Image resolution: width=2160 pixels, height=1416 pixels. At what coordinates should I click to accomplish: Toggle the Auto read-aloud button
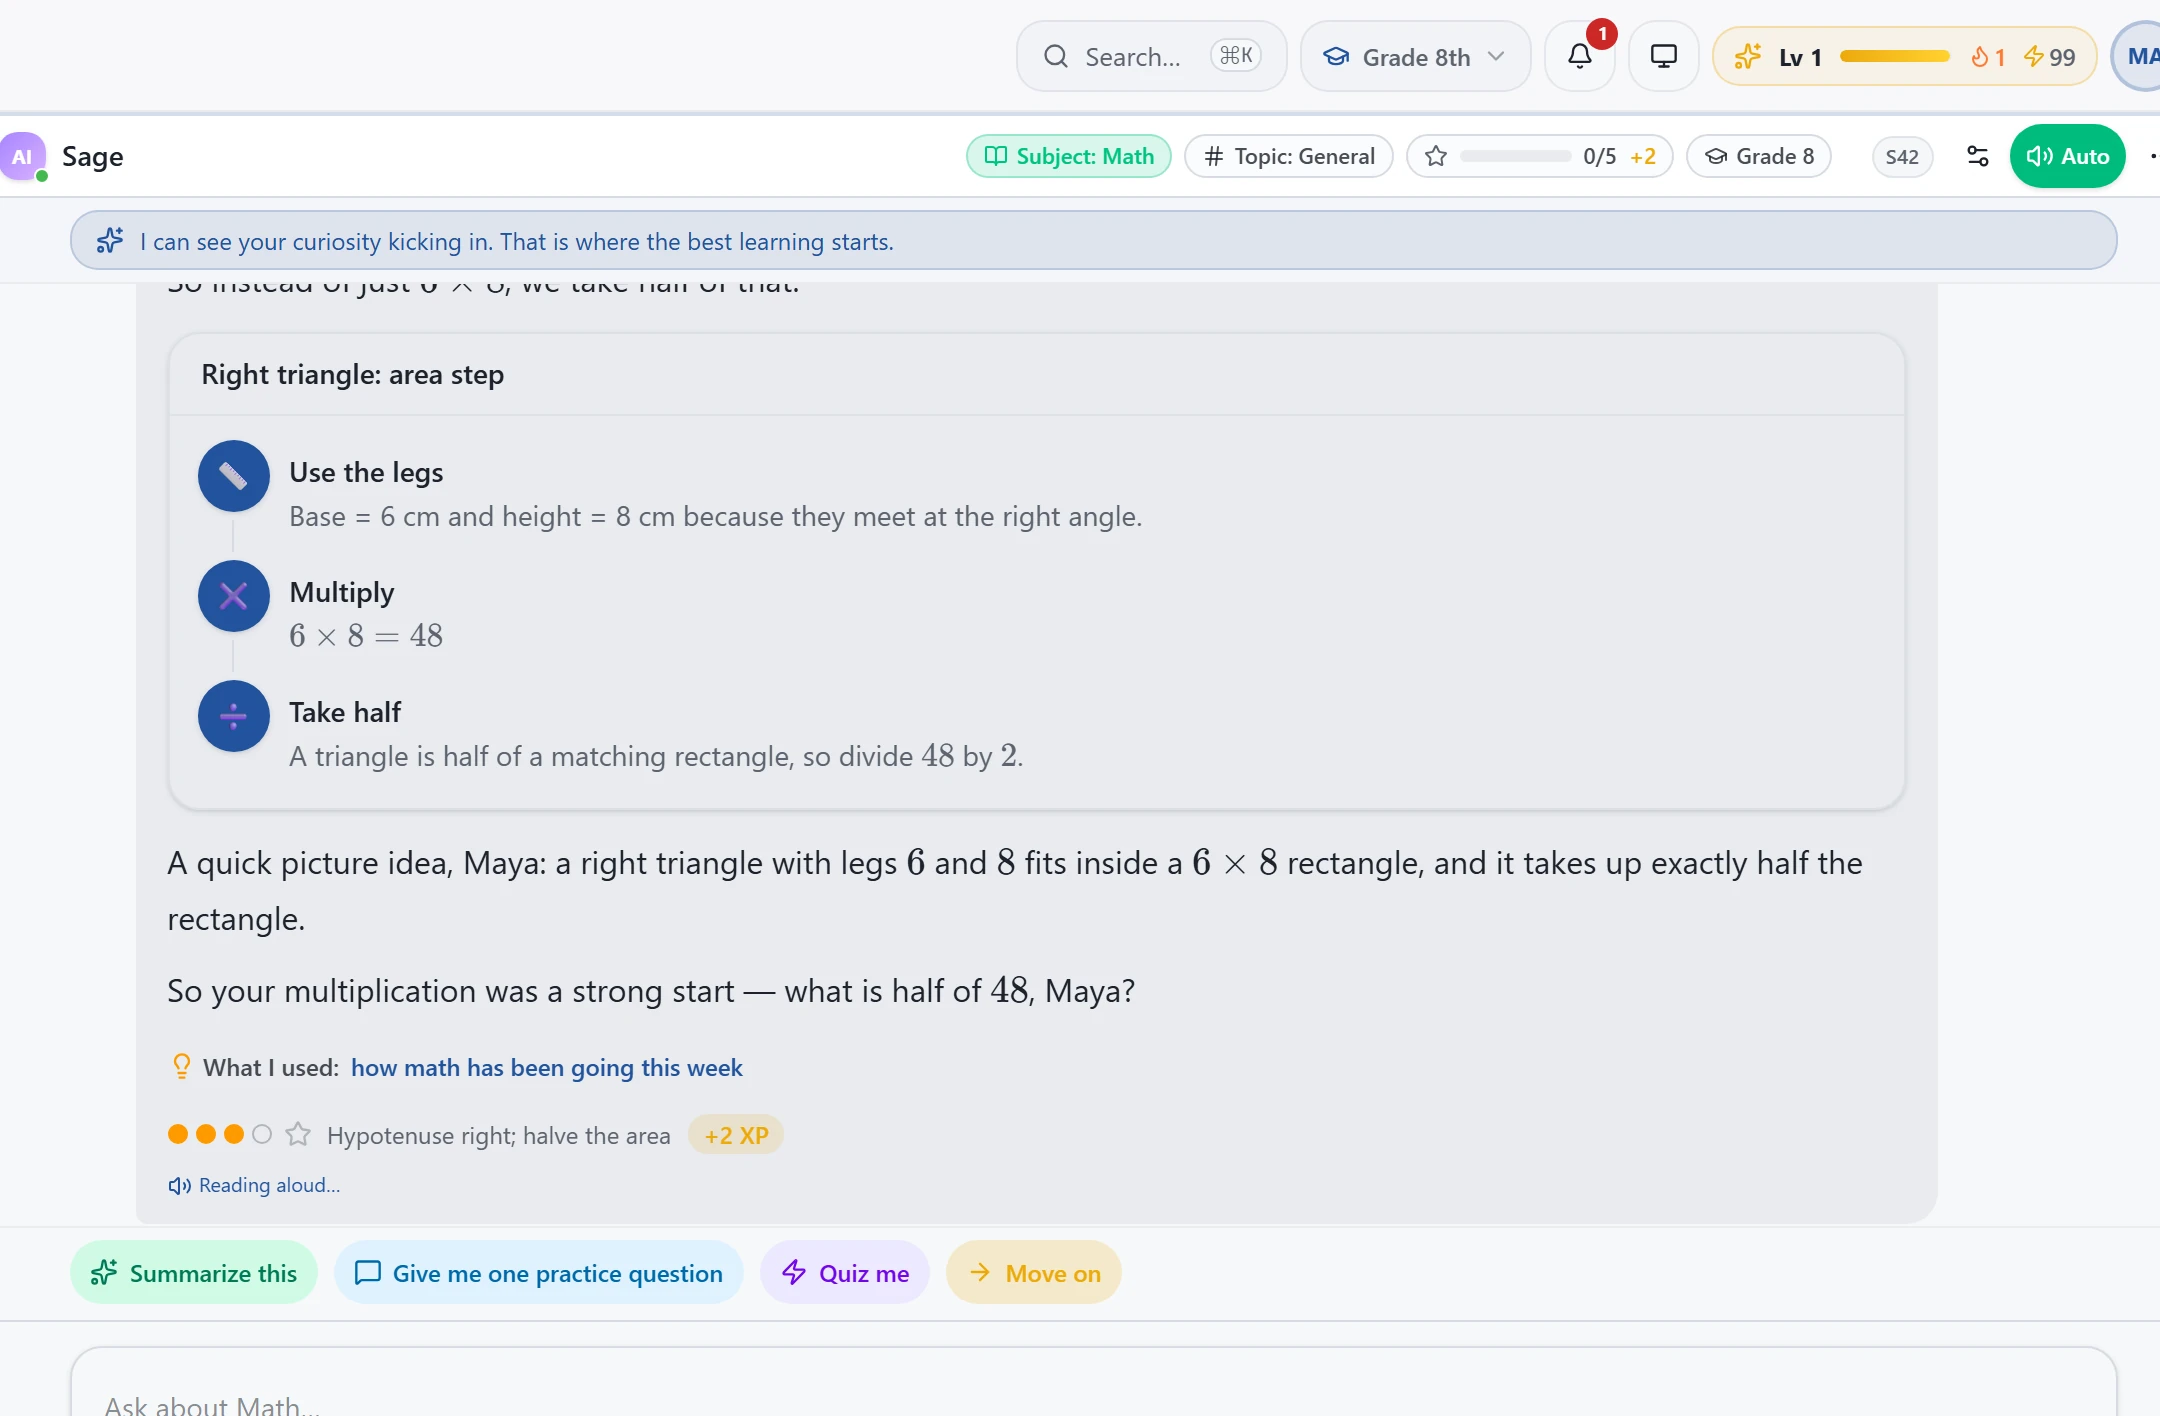click(x=2067, y=156)
